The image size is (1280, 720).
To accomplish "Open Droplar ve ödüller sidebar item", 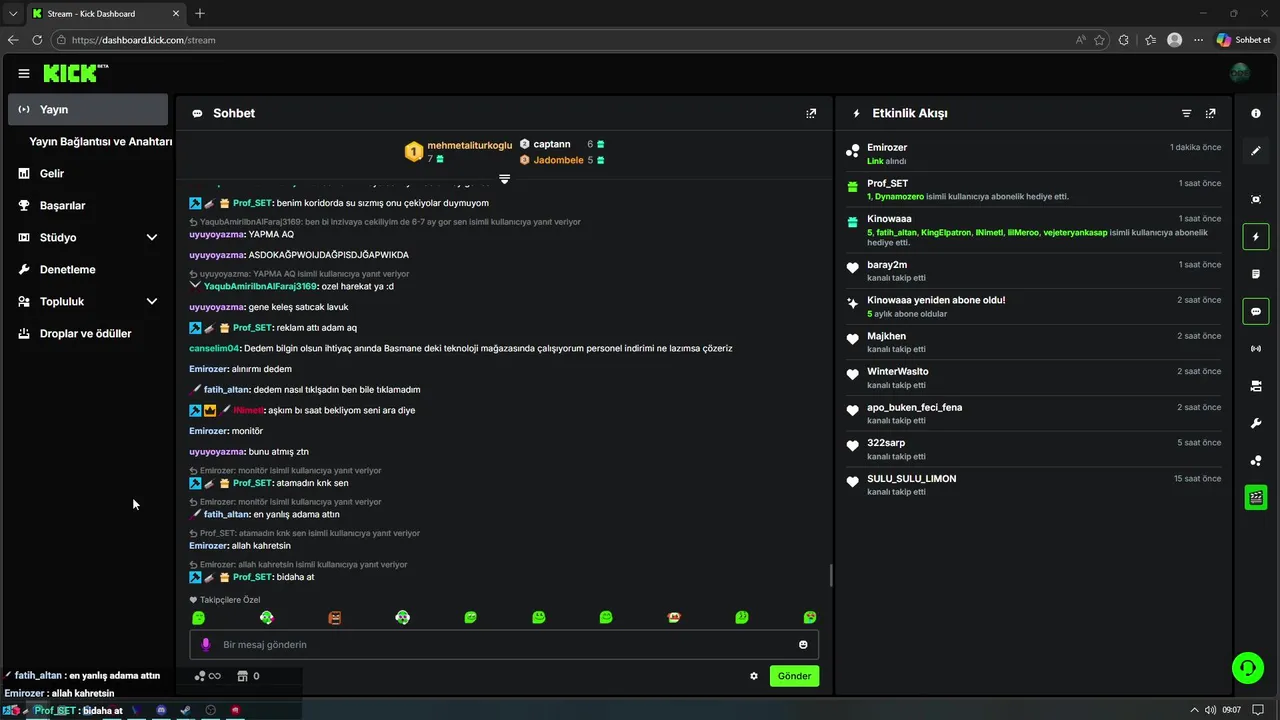I will (88, 334).
